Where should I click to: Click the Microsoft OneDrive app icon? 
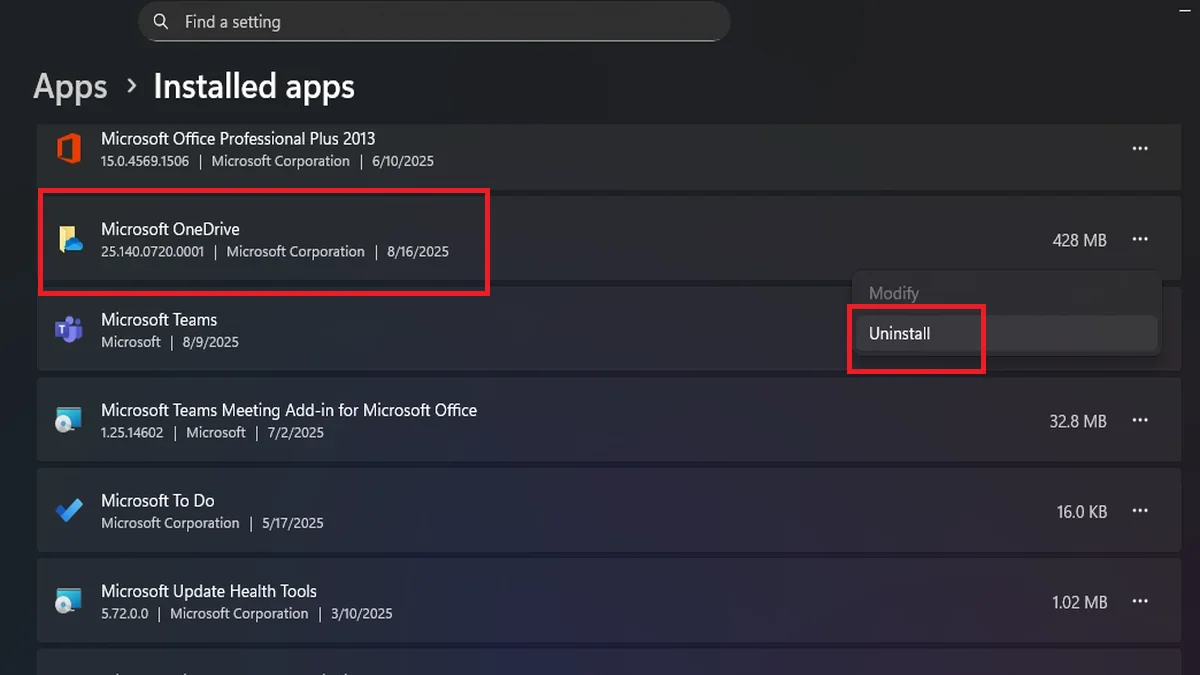tap(69, 239)
